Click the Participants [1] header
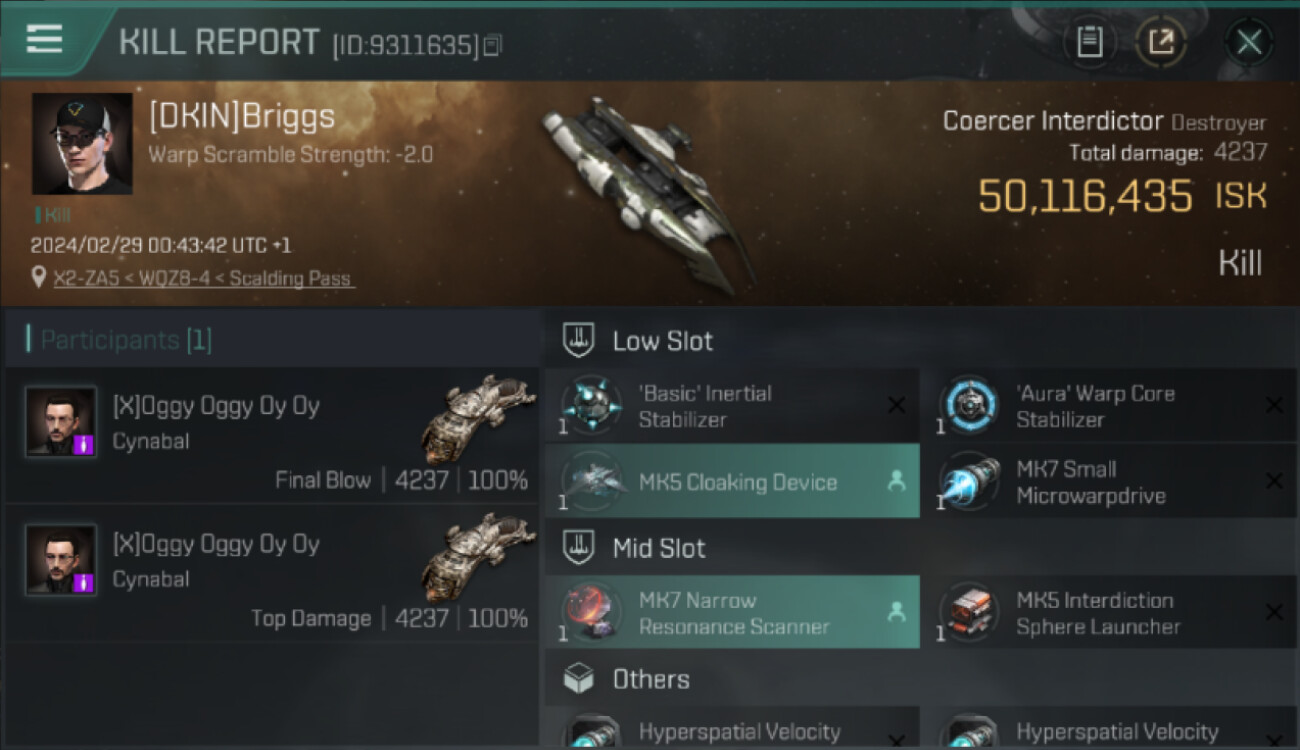Image resolution: width=1300 pixels, height=750 pixels. (x=126, y=340)
